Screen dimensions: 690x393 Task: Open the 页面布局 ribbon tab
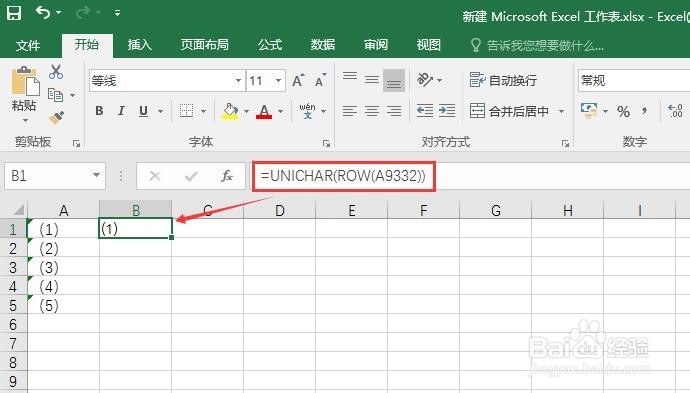coord(205,44)
